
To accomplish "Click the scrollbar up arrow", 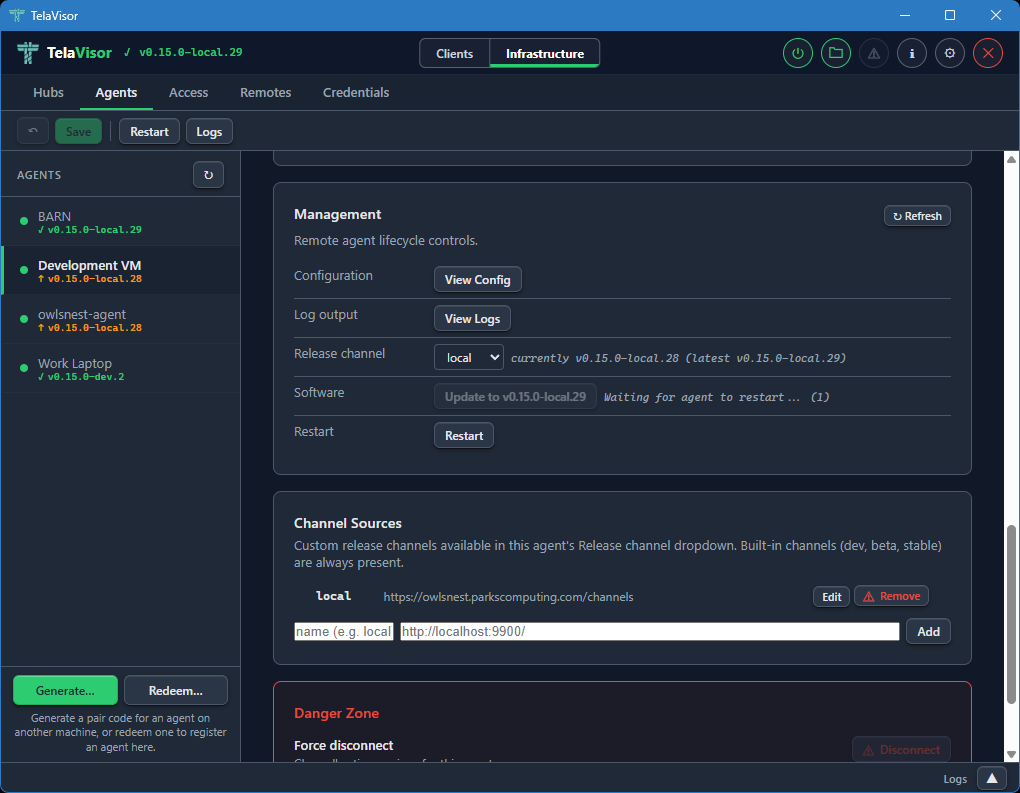I will click(1011, 159).
